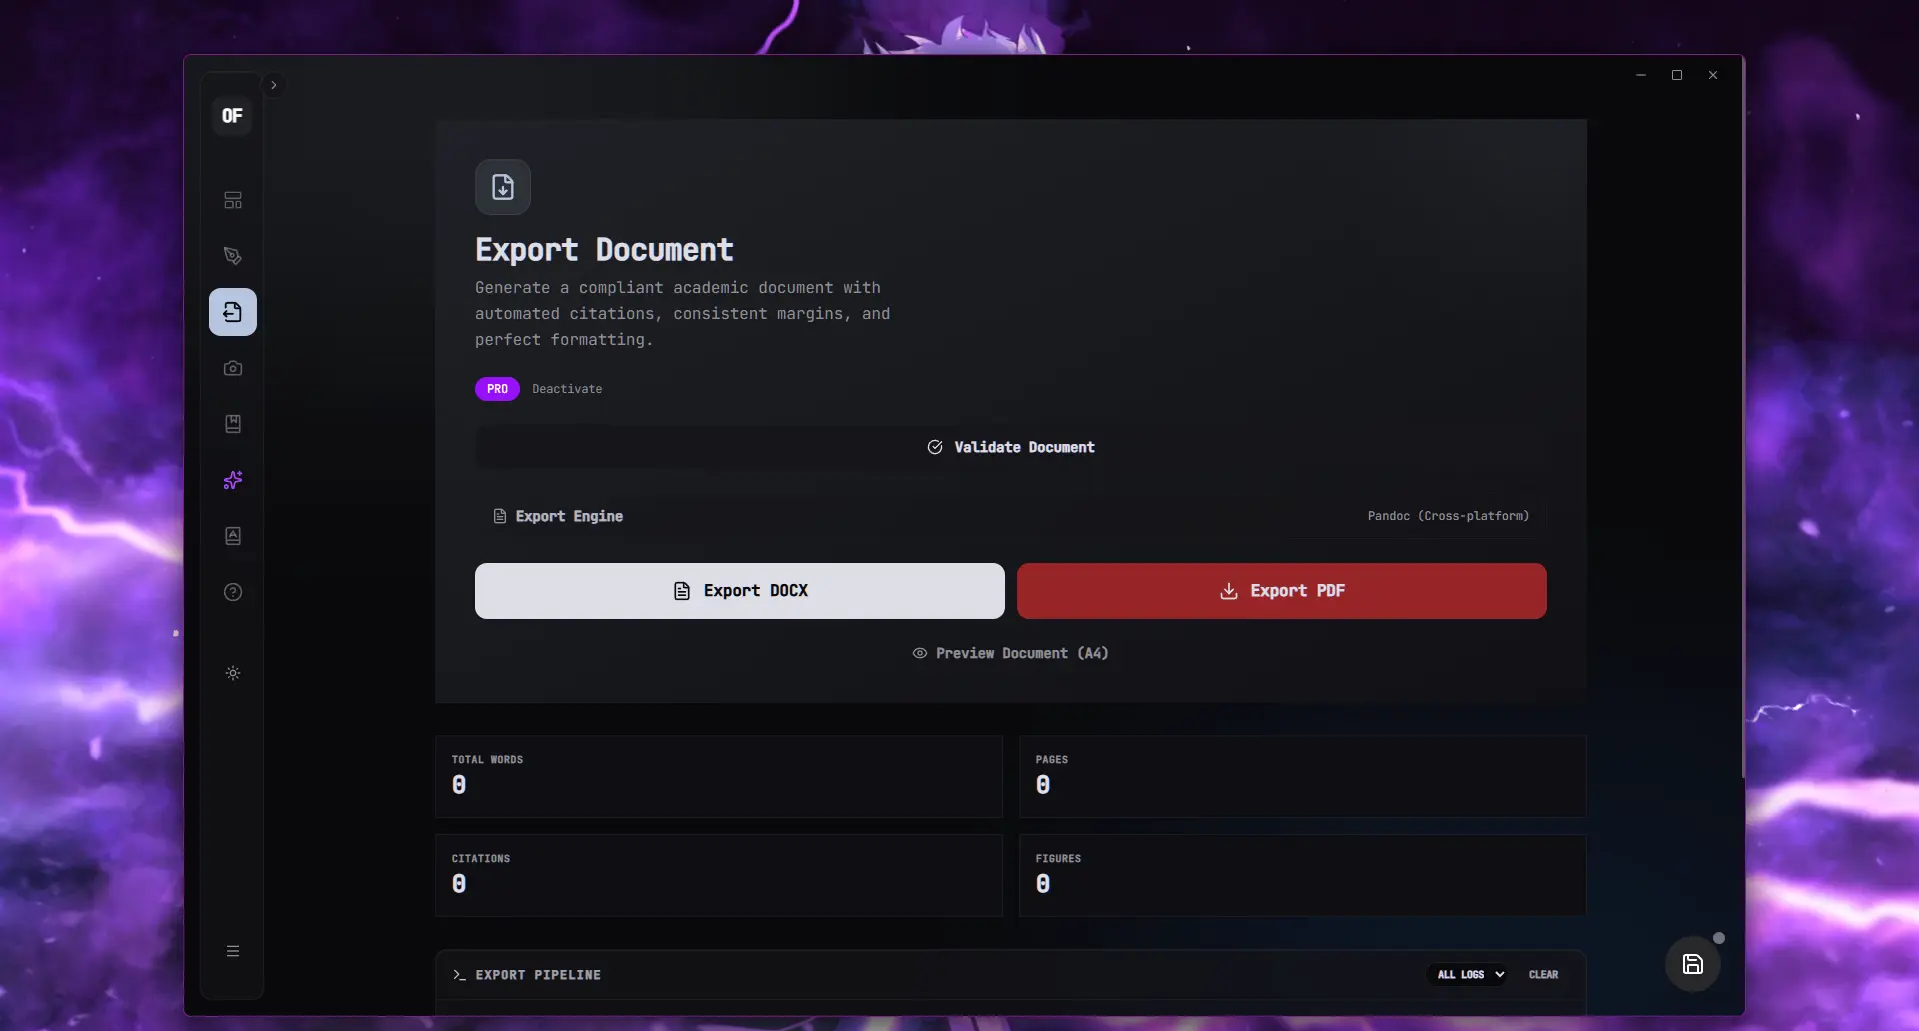The width and height of the screenshot is (1919, 1031).
Task: Click the floating save disk icon
Action: 1692,964
